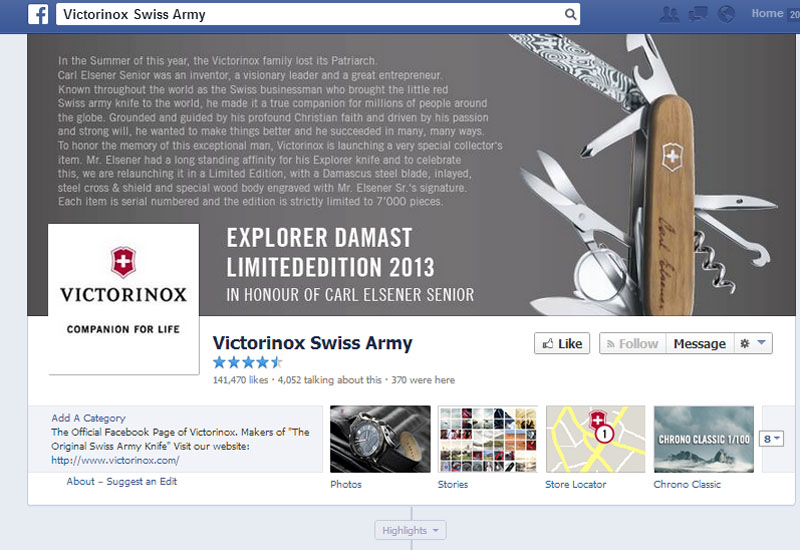
Task: Open the Stories collage thumbnail
Action: tap(488, 439)
